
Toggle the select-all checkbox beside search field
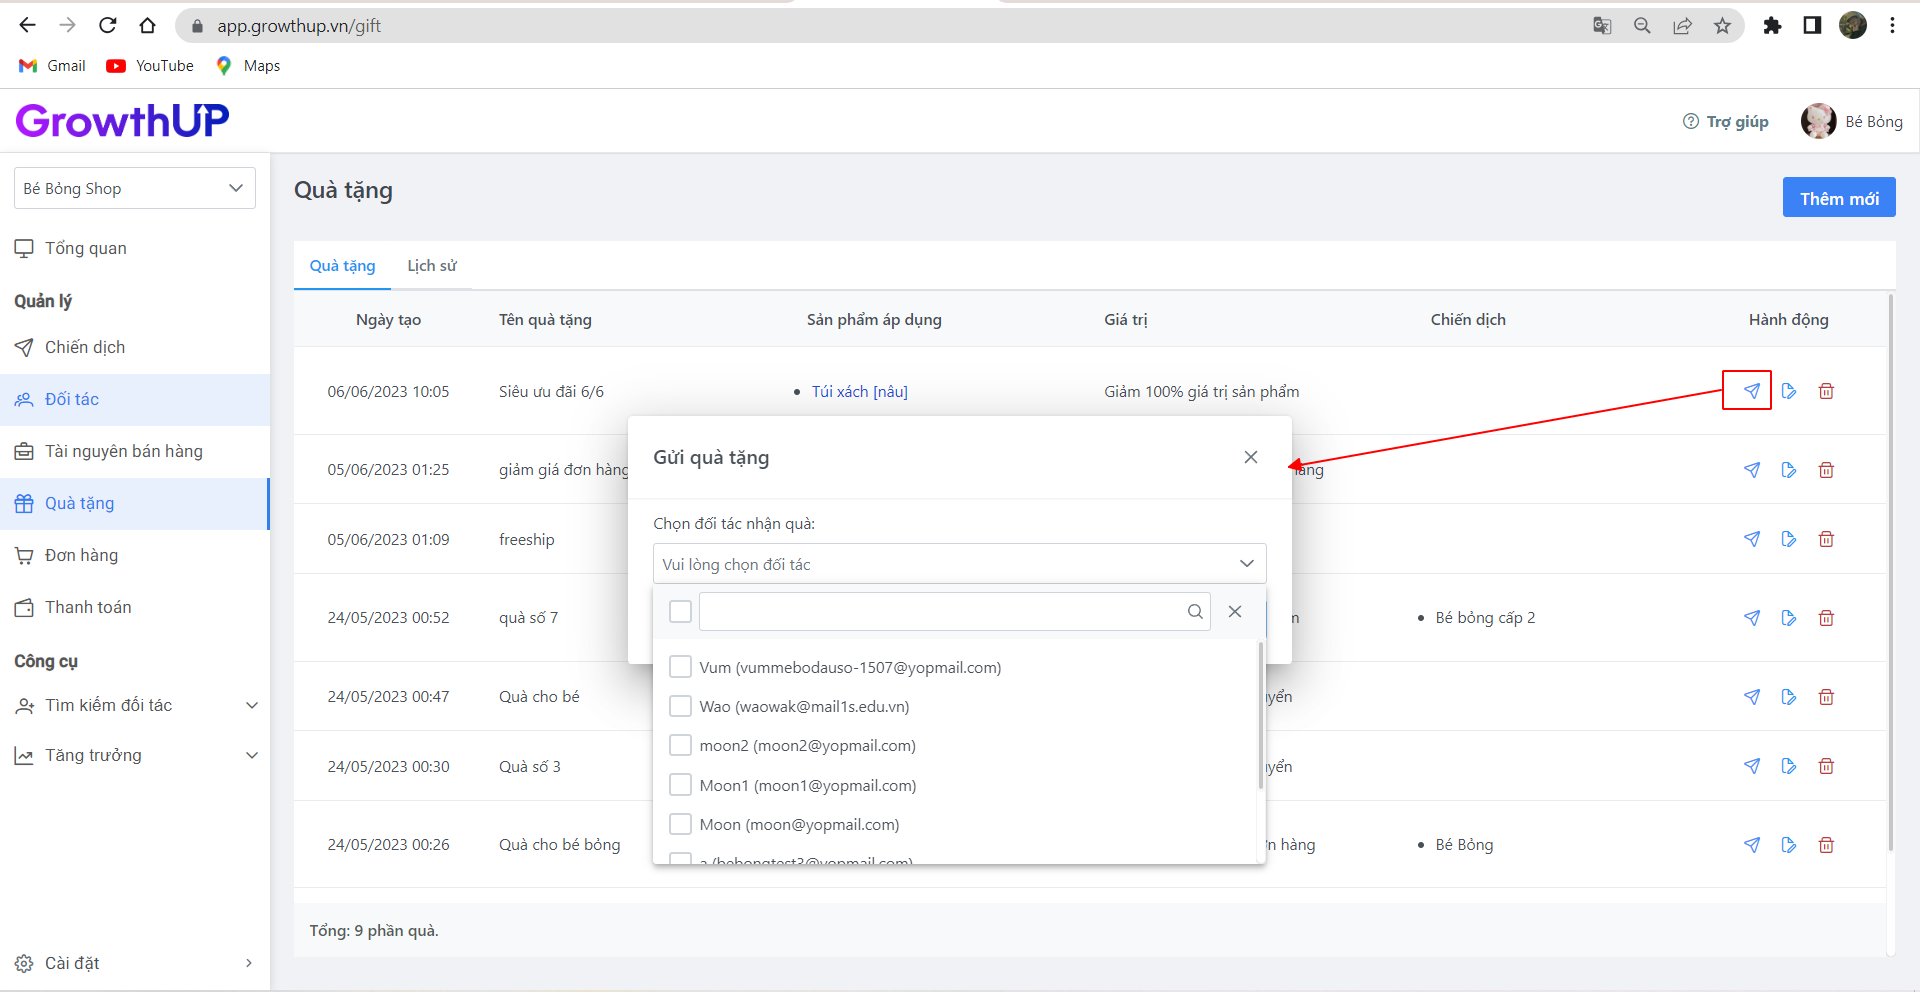pos(681,612)
